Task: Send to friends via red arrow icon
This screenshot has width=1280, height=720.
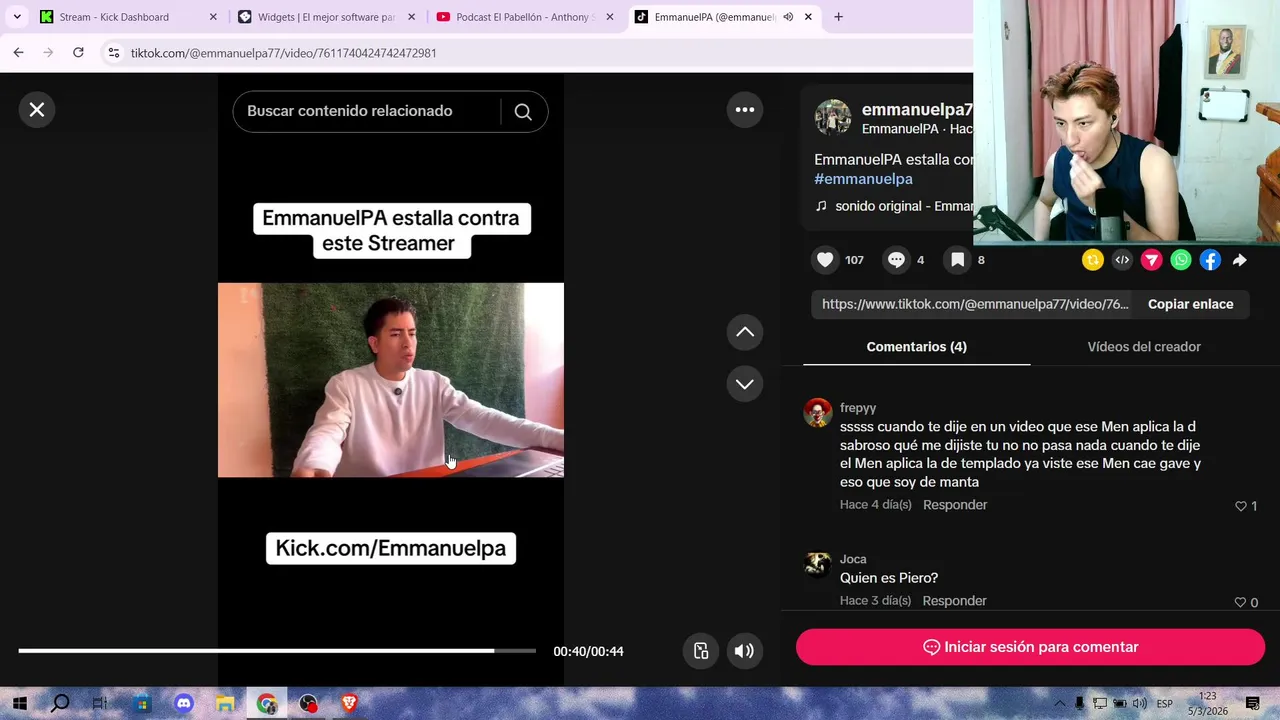Action: [x=1152, y=260]
